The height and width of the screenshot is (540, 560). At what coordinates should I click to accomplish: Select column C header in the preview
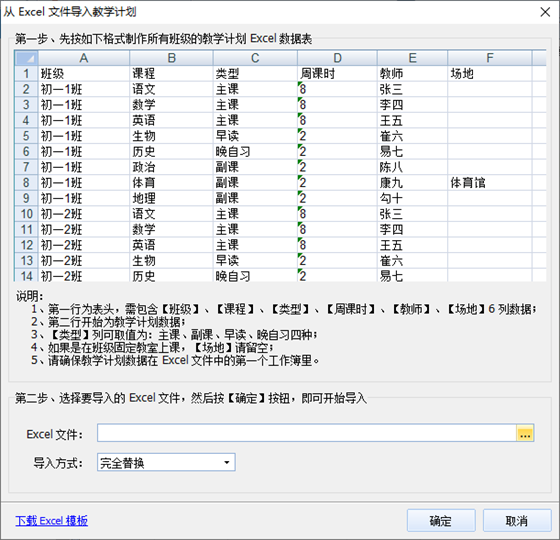[255, 58]
